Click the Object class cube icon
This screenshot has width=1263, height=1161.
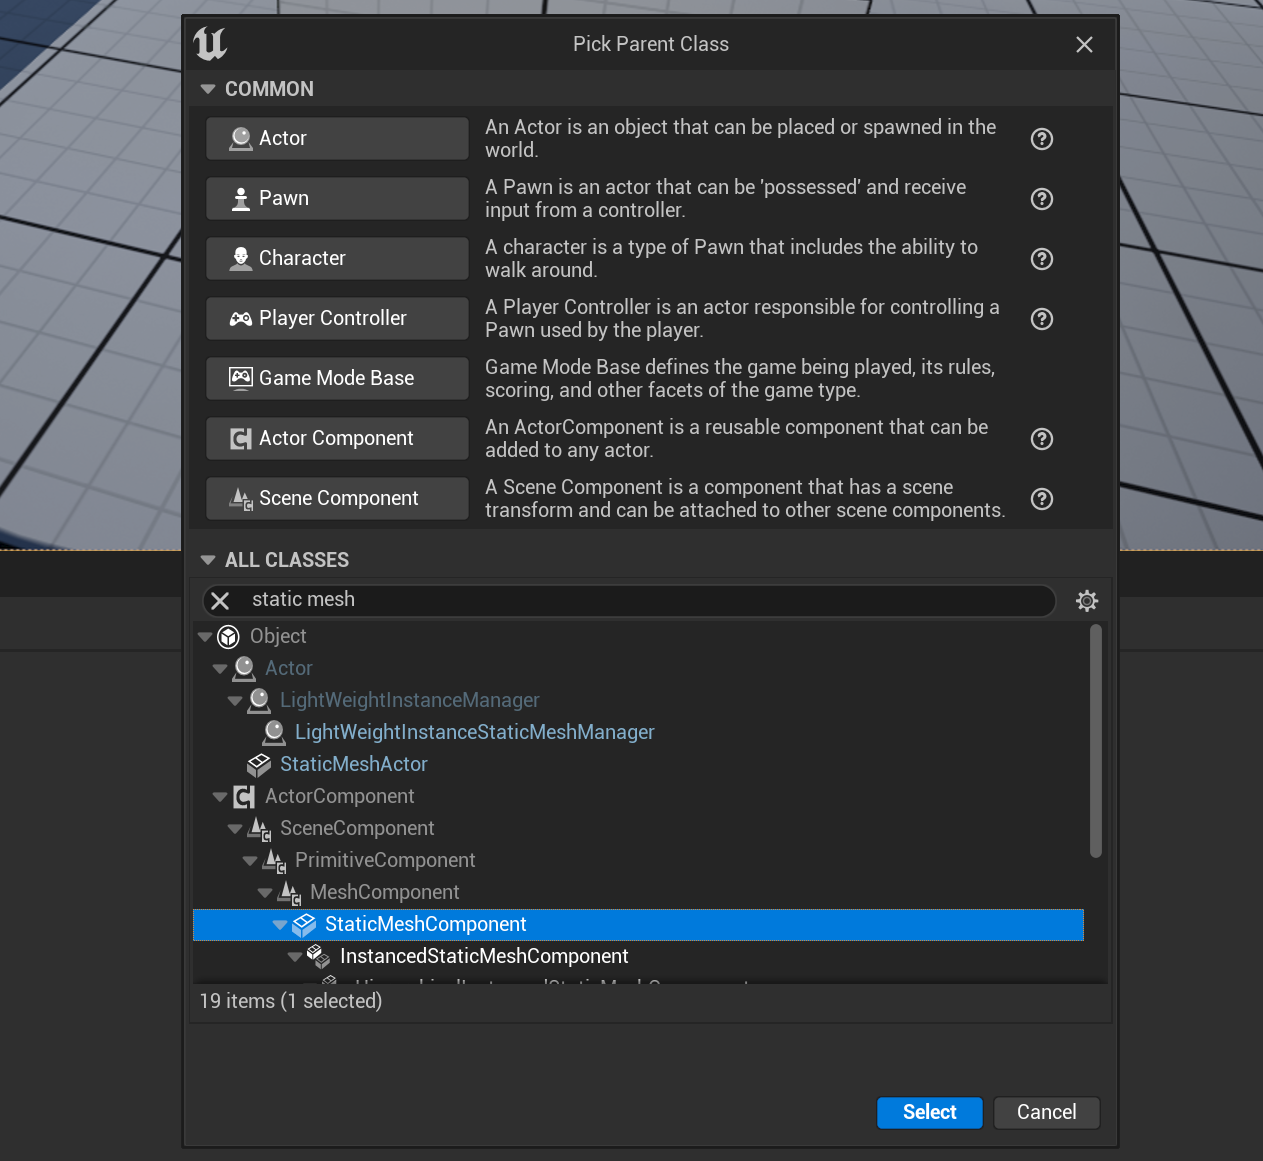(229, 636)
